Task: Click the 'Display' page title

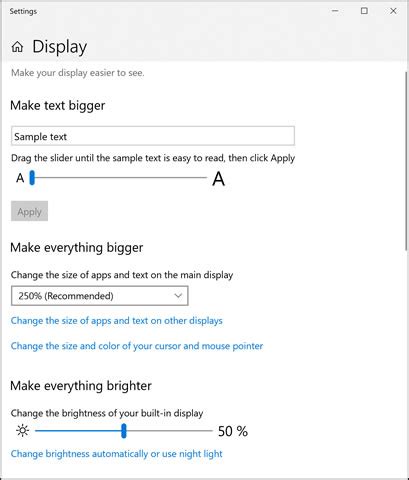Action: coord(60,47)
